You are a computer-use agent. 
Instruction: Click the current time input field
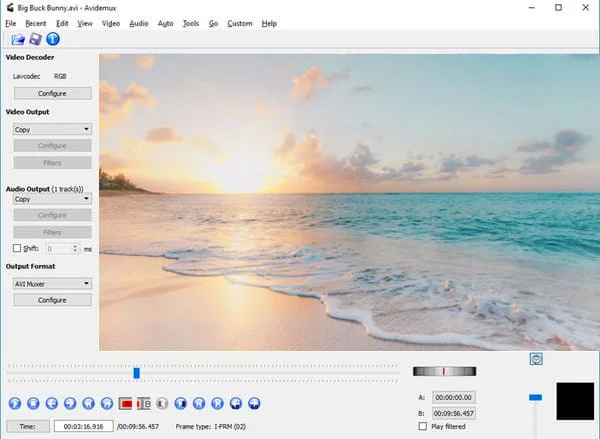pyautogui.click(x=84, y=427)
